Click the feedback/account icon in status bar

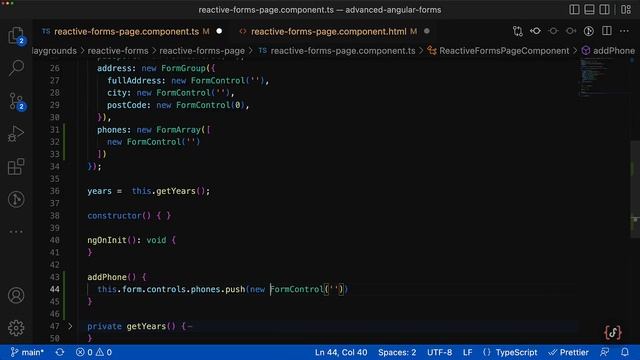coord(604,352)
